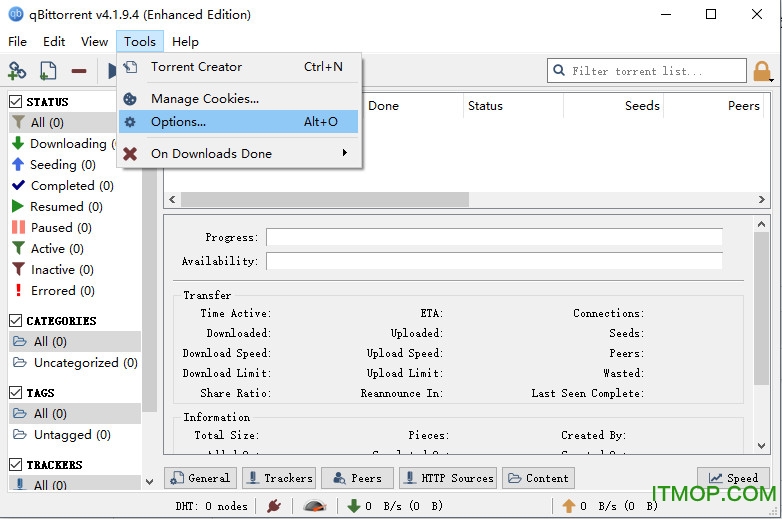
Task: Select the Uncategorized (0) category
Action: [x=75, y=362]
